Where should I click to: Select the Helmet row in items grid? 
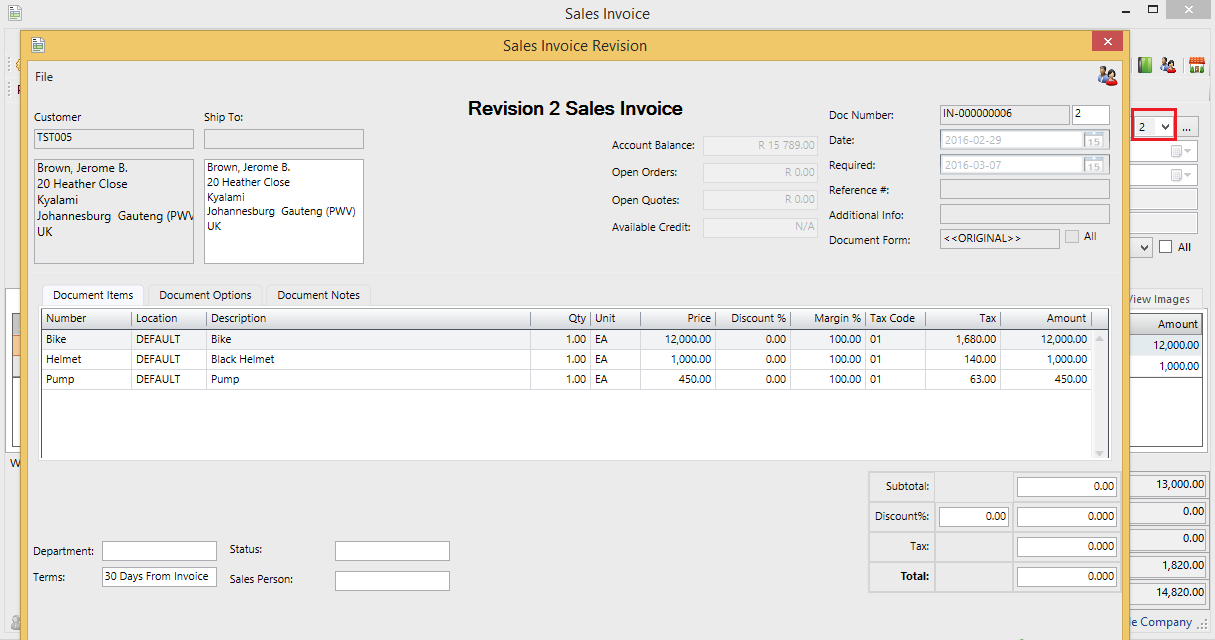(x=300, y=359)
